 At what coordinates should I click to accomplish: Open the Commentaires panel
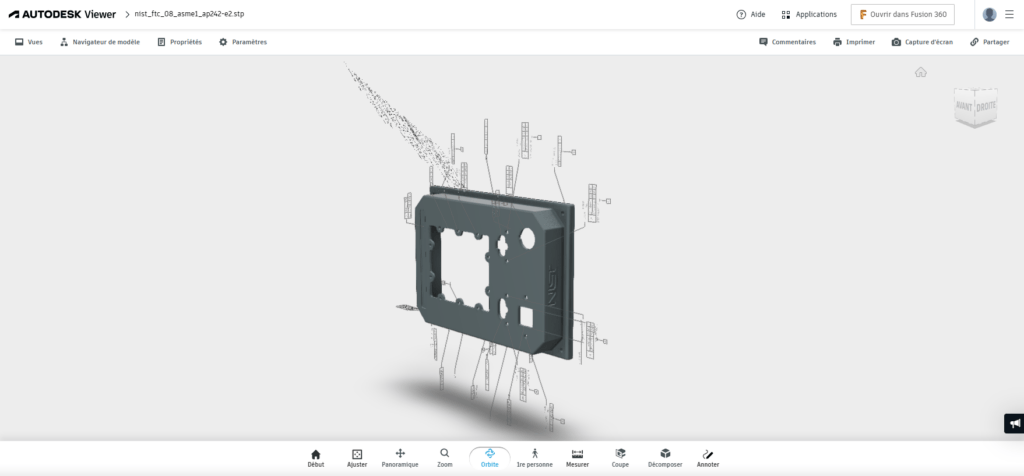click(x=787, y=42)
